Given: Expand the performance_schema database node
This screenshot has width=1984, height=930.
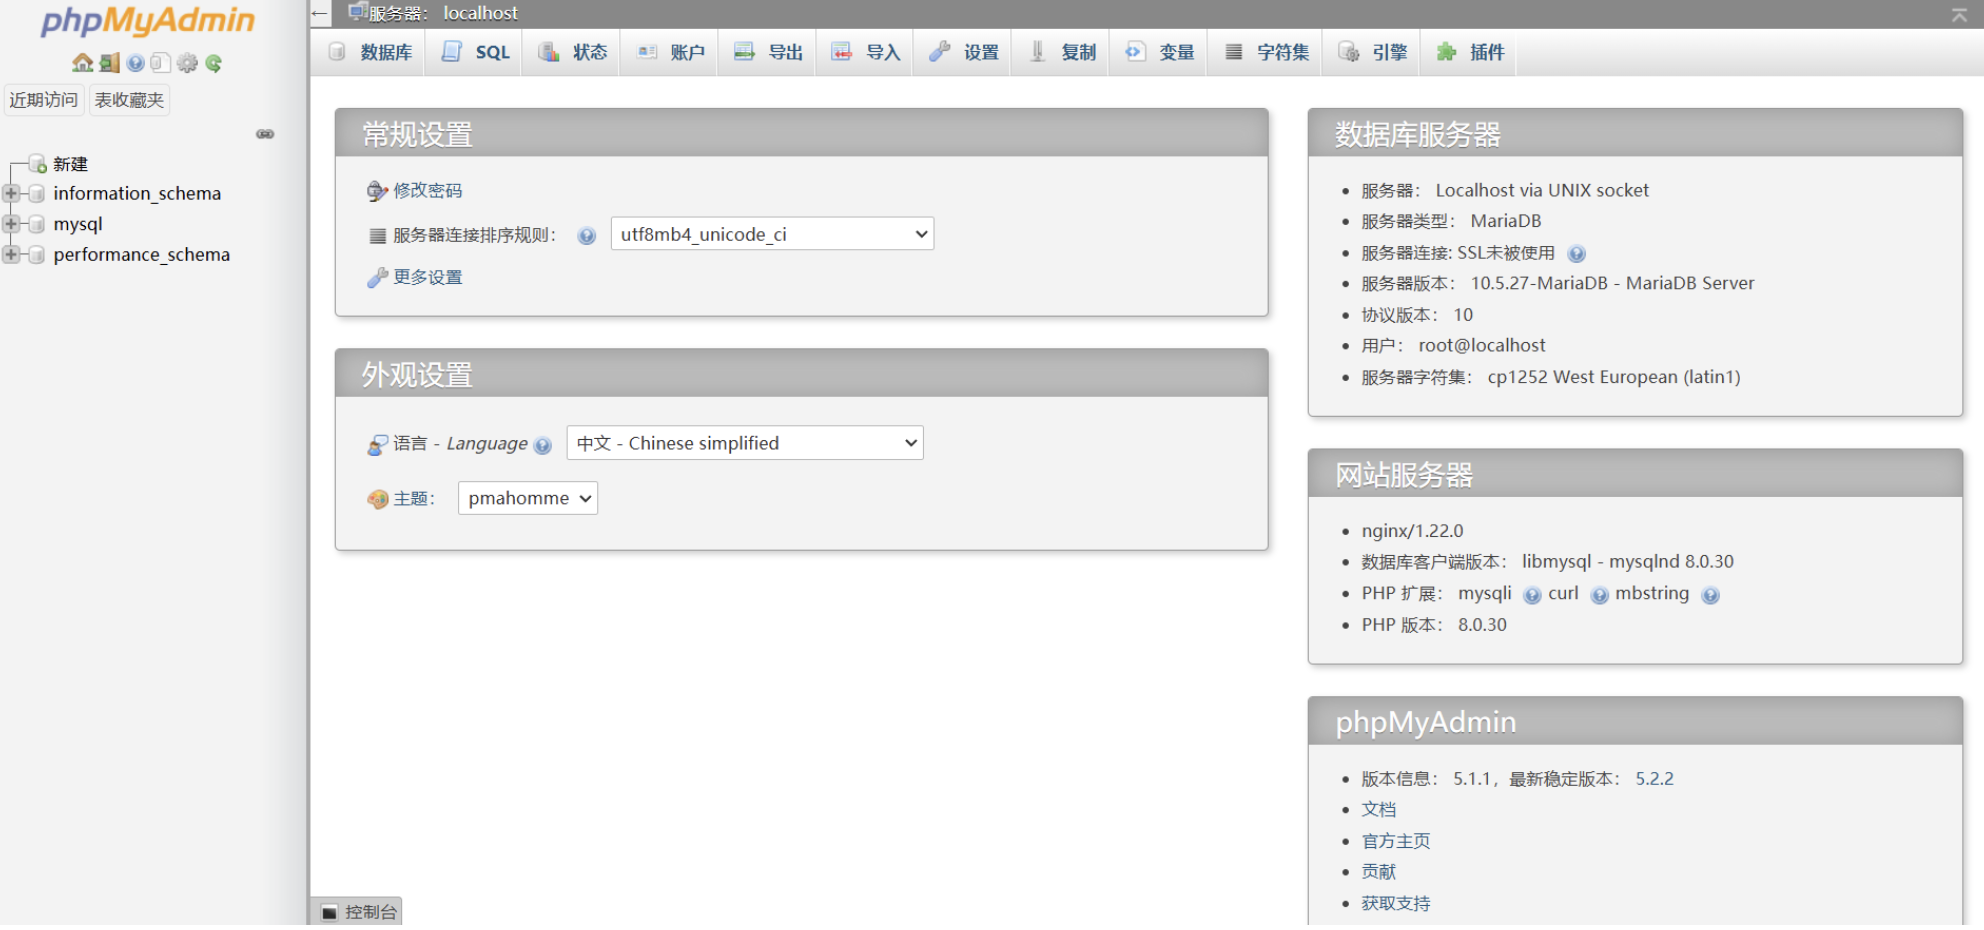Looking at the screenshot, I should pos(11,255).
